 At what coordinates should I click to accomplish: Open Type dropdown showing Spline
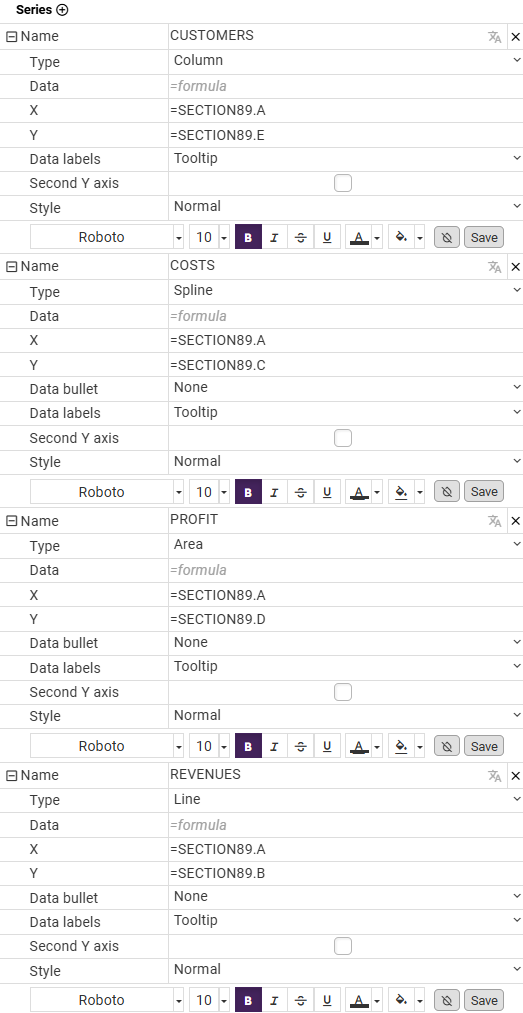tap(346, 291)
